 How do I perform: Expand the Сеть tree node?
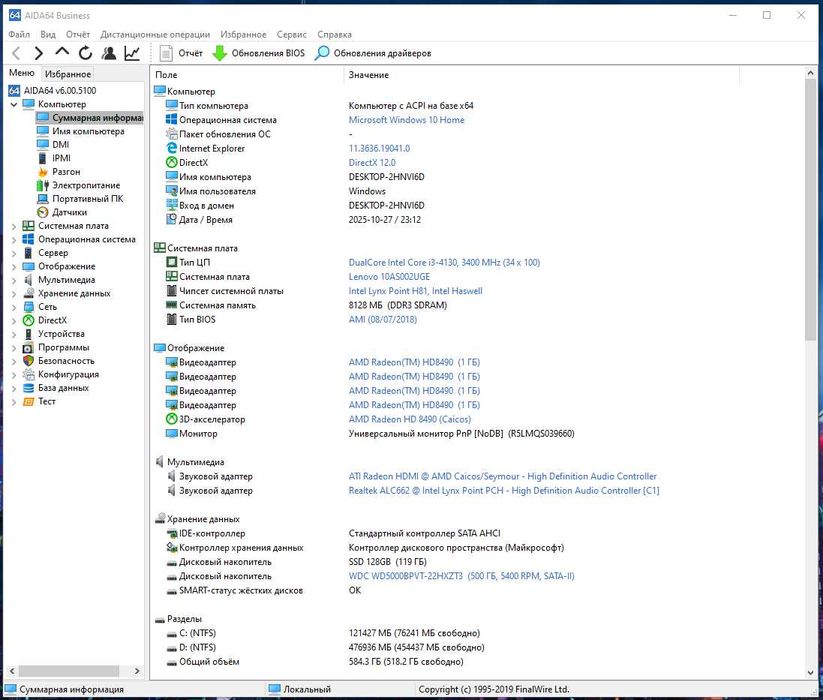(14, 307)
